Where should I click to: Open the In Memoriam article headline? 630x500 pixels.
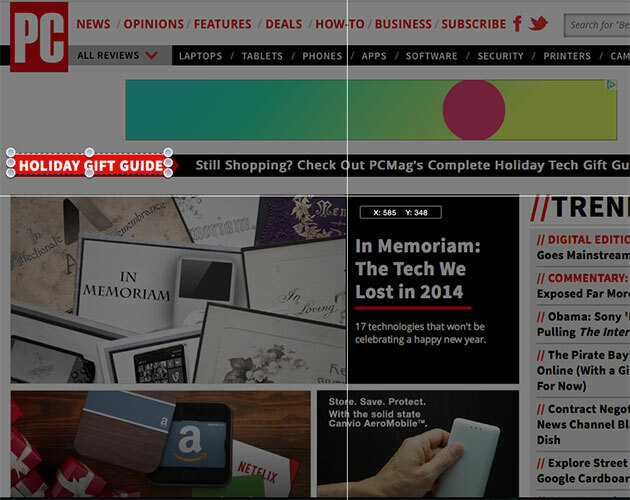pos(417,268)
